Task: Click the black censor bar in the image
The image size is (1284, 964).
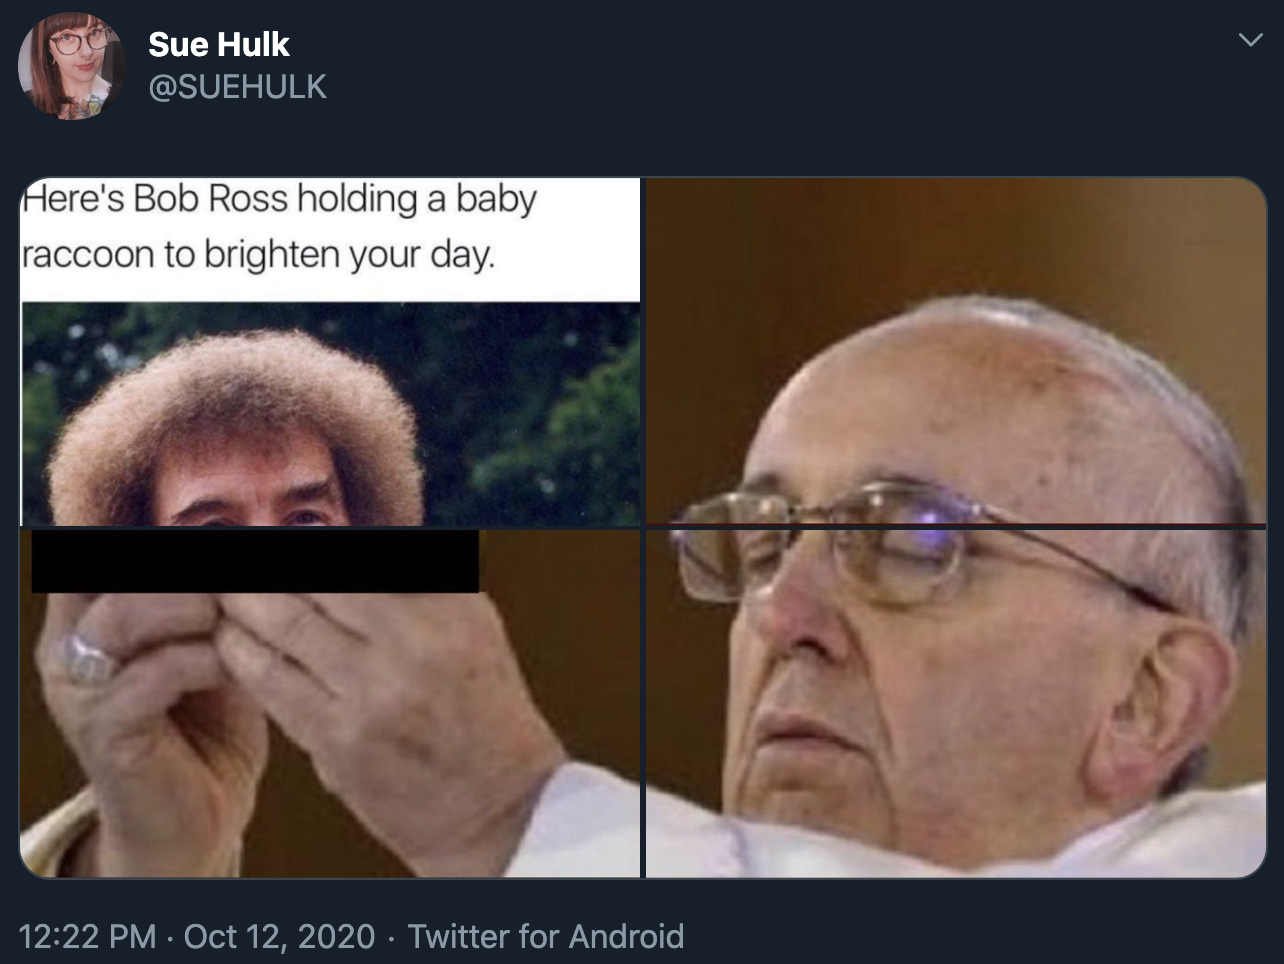Action: (255, 561)
